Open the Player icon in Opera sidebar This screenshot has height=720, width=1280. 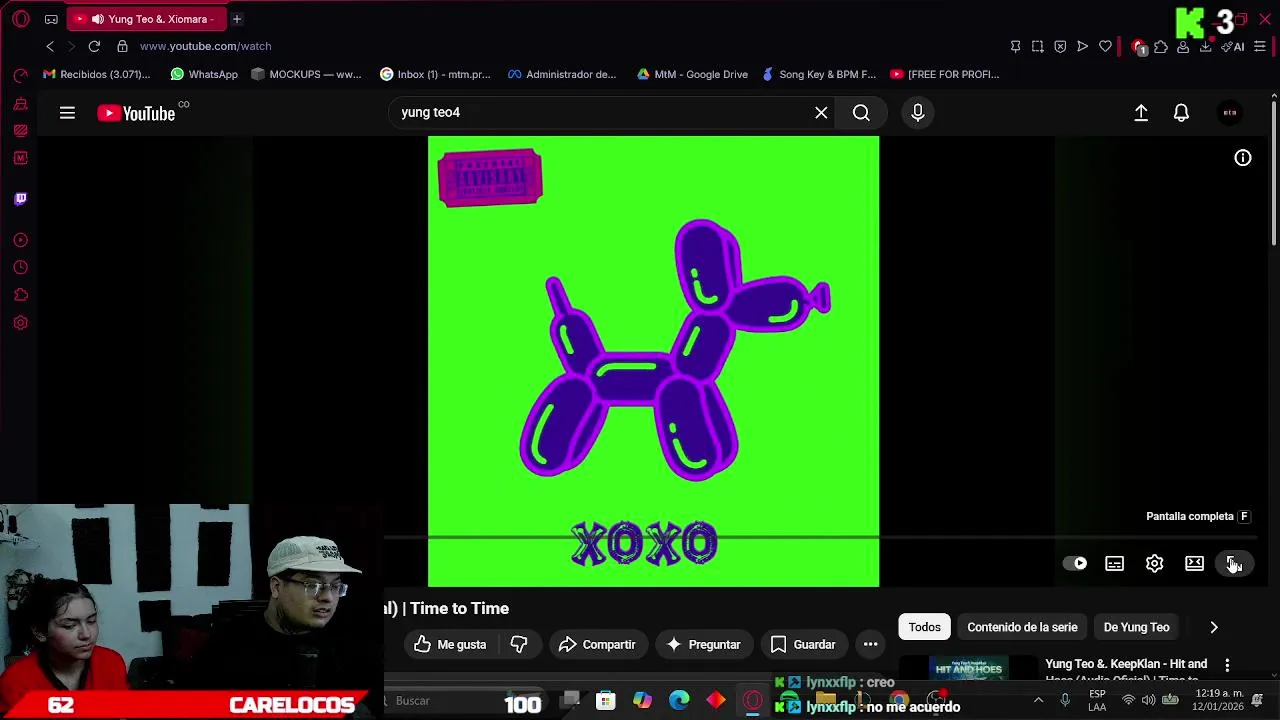[x=20, y=240]
